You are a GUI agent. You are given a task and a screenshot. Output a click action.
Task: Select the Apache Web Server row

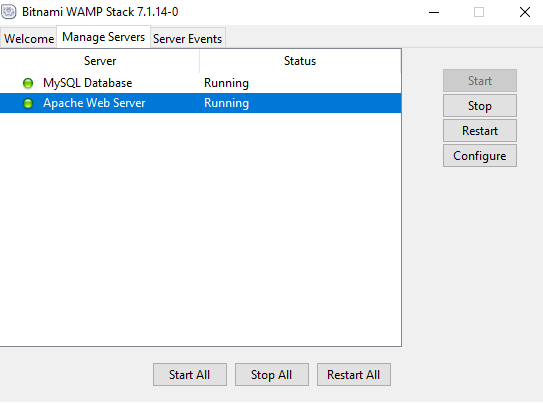click(201, 103)
